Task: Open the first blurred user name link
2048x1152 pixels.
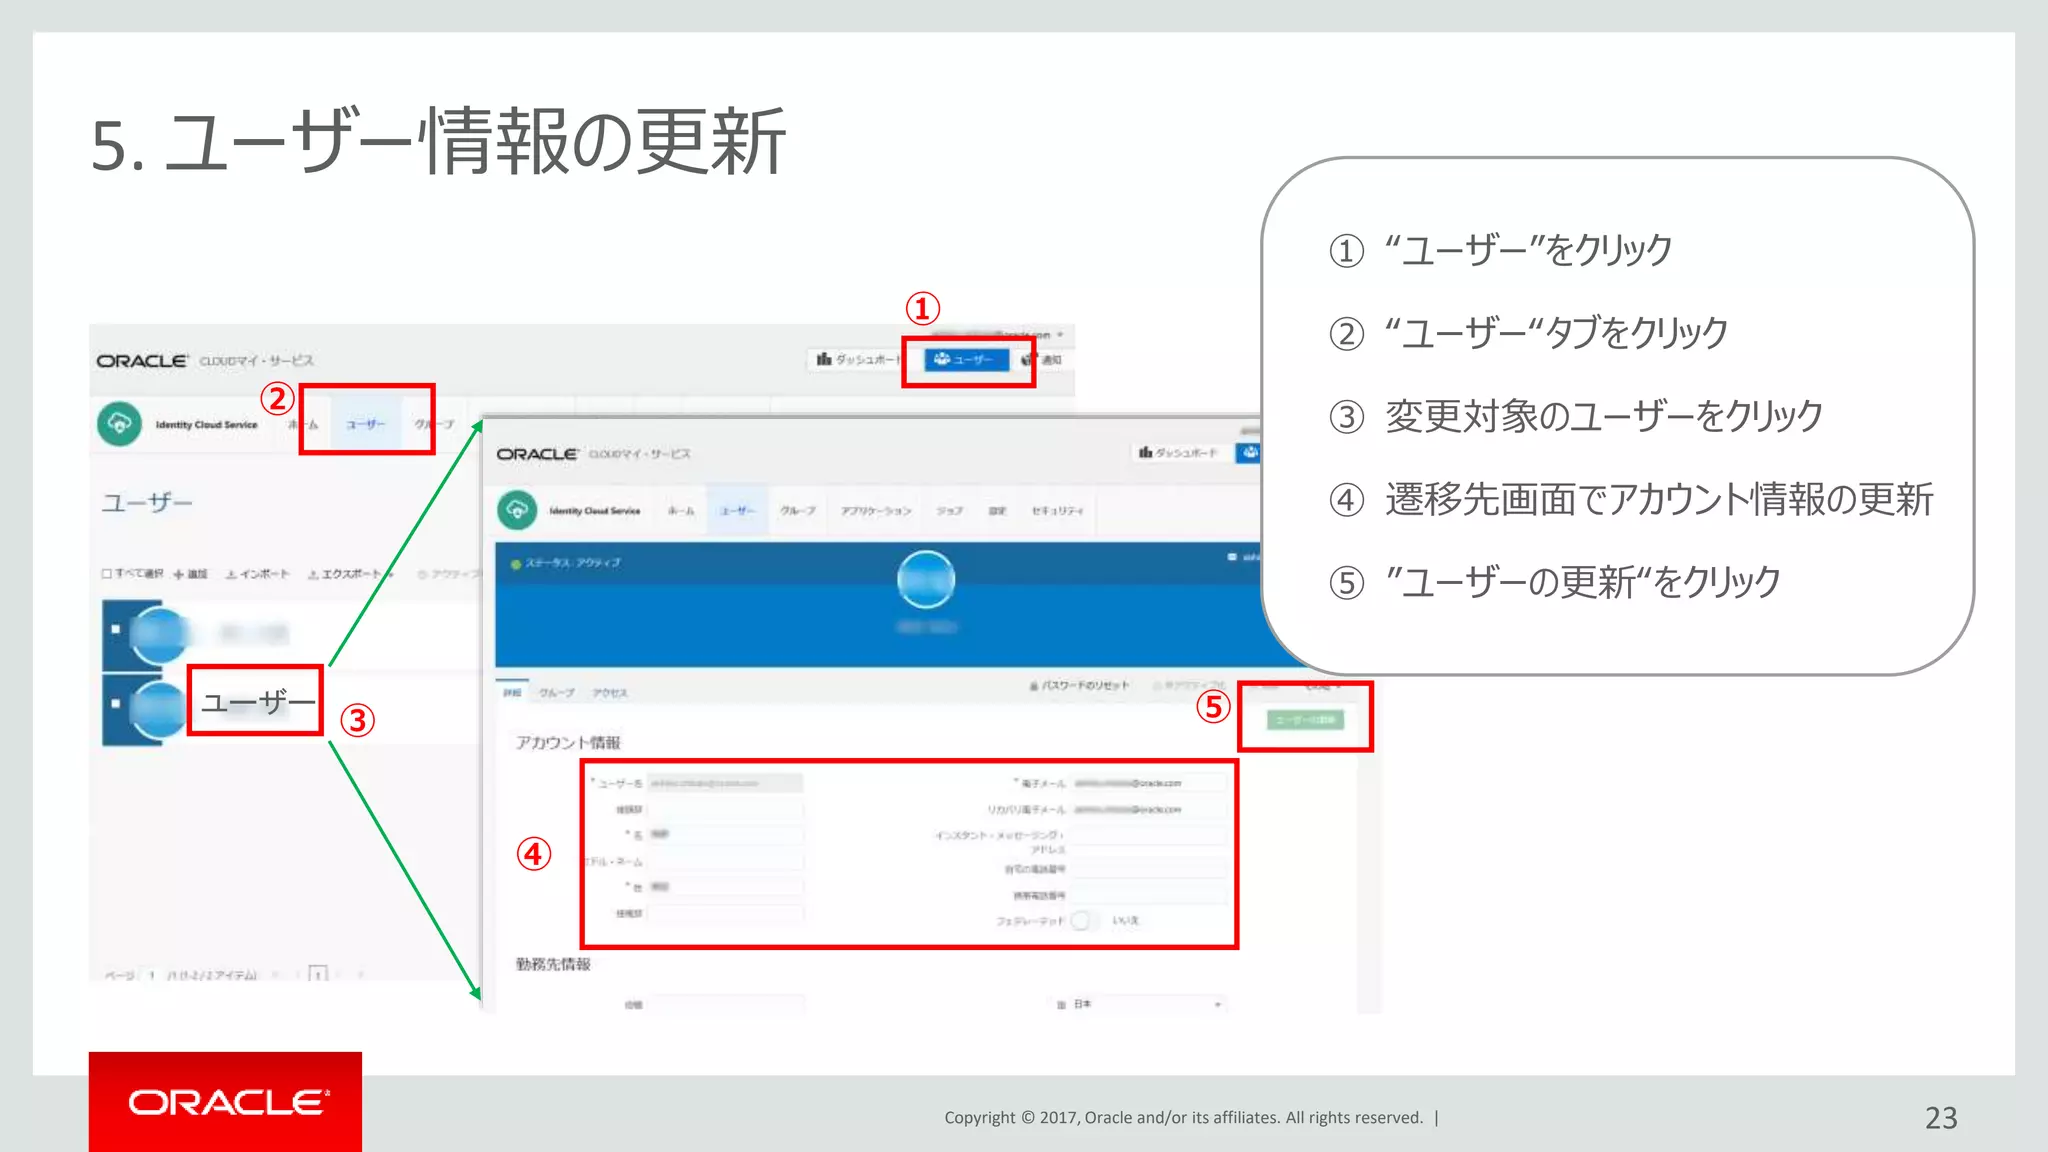Action: pyautogui.click(x=253, y=633)
